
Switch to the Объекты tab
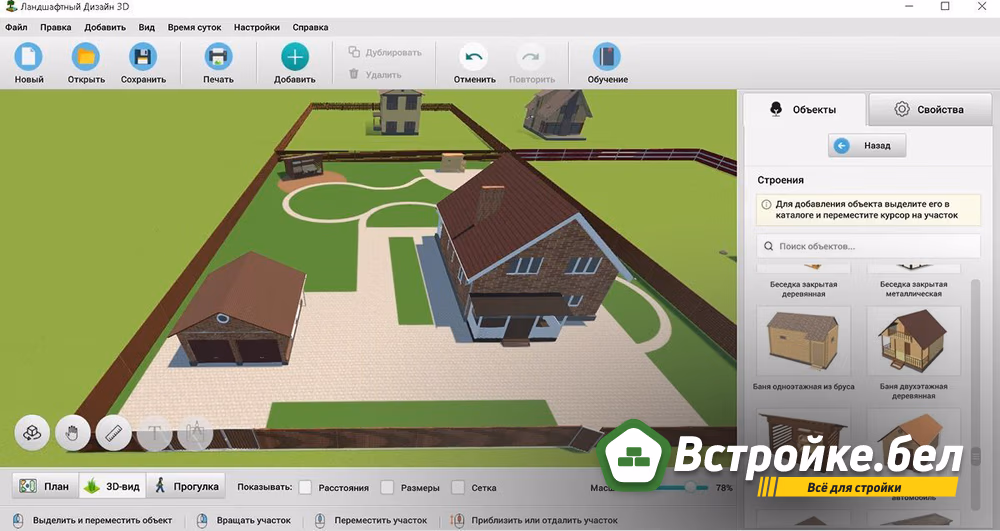(804, 110)
